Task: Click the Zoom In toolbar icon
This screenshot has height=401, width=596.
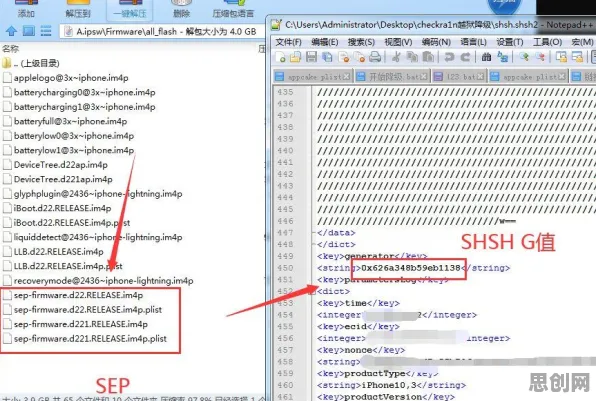Action: [524, 57]
